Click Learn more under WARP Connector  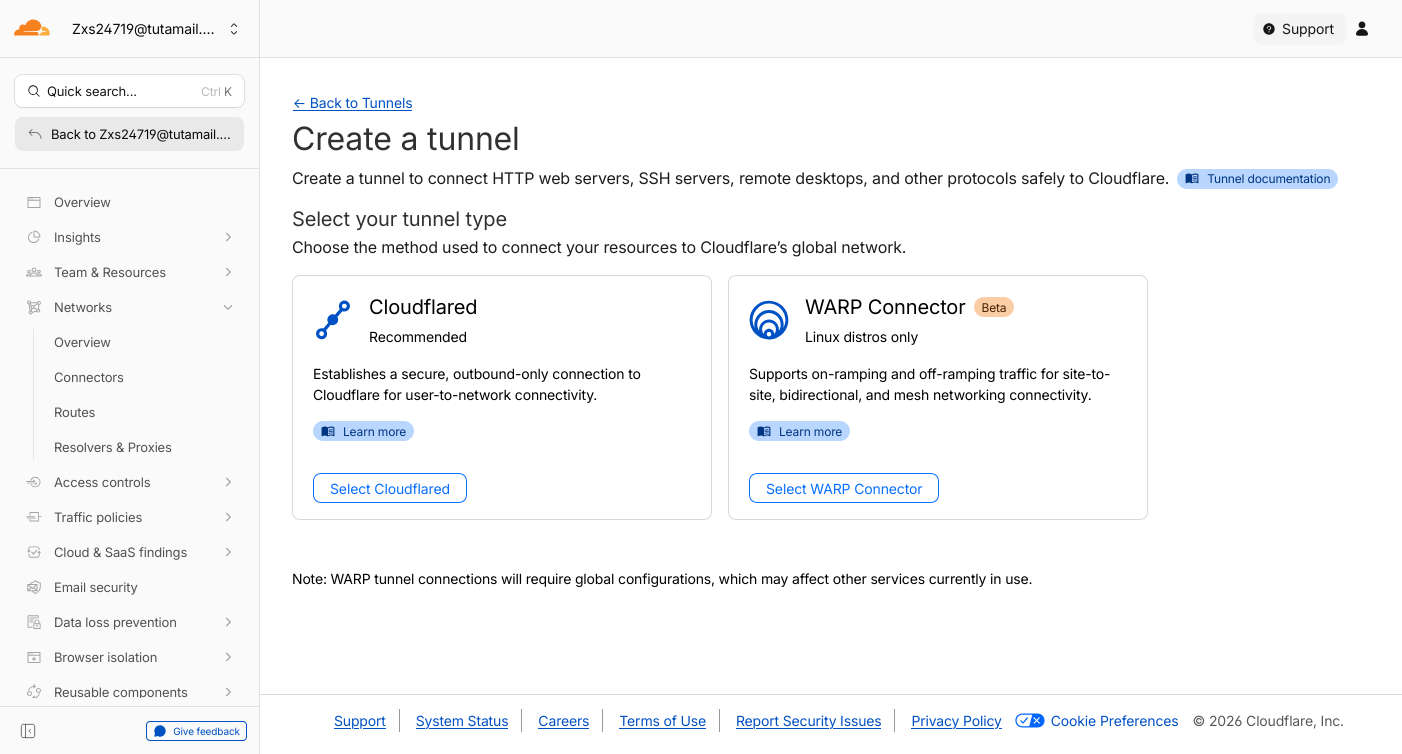click(799, 432)
